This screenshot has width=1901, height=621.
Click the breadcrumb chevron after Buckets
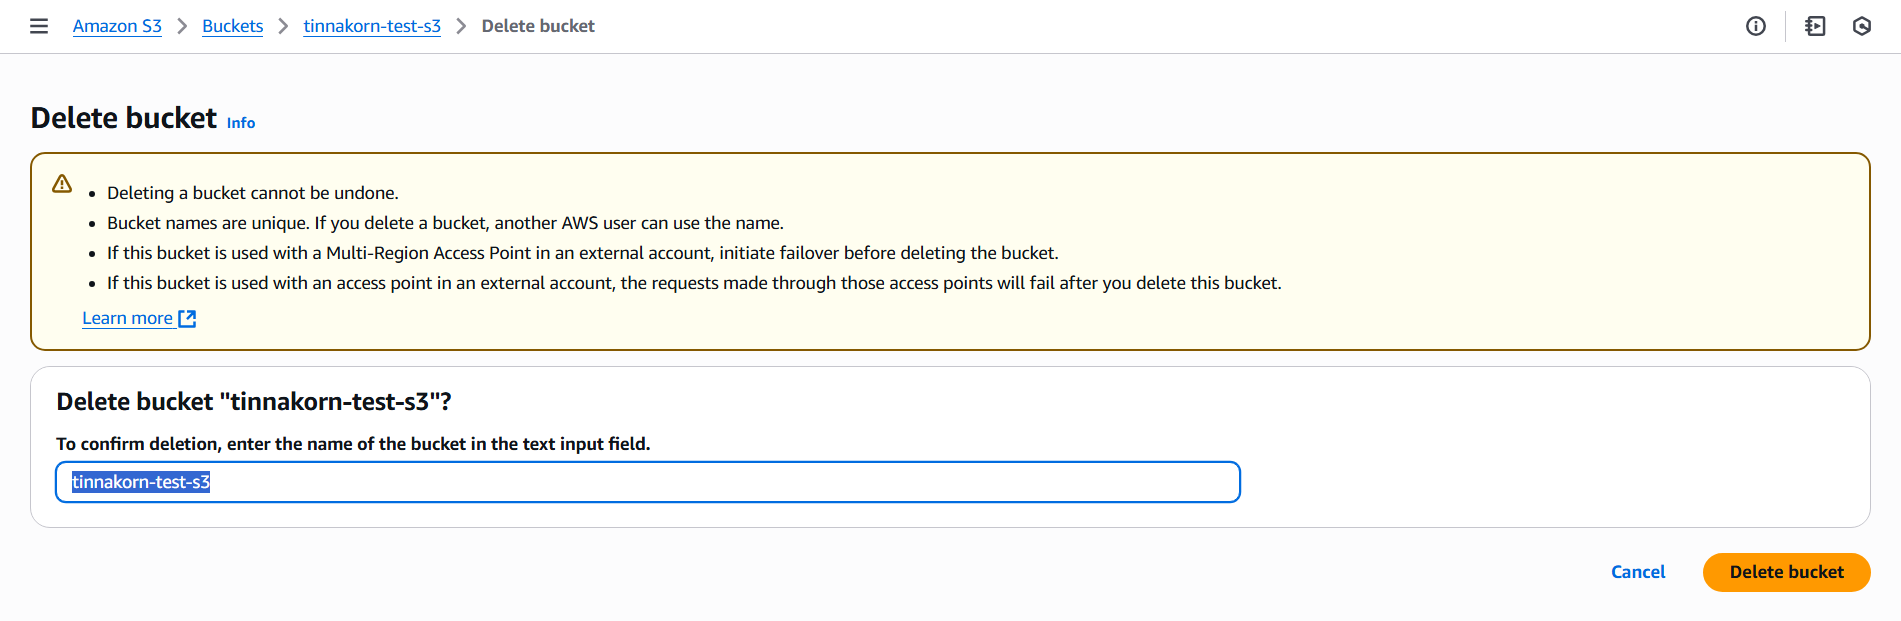(283, 26)
